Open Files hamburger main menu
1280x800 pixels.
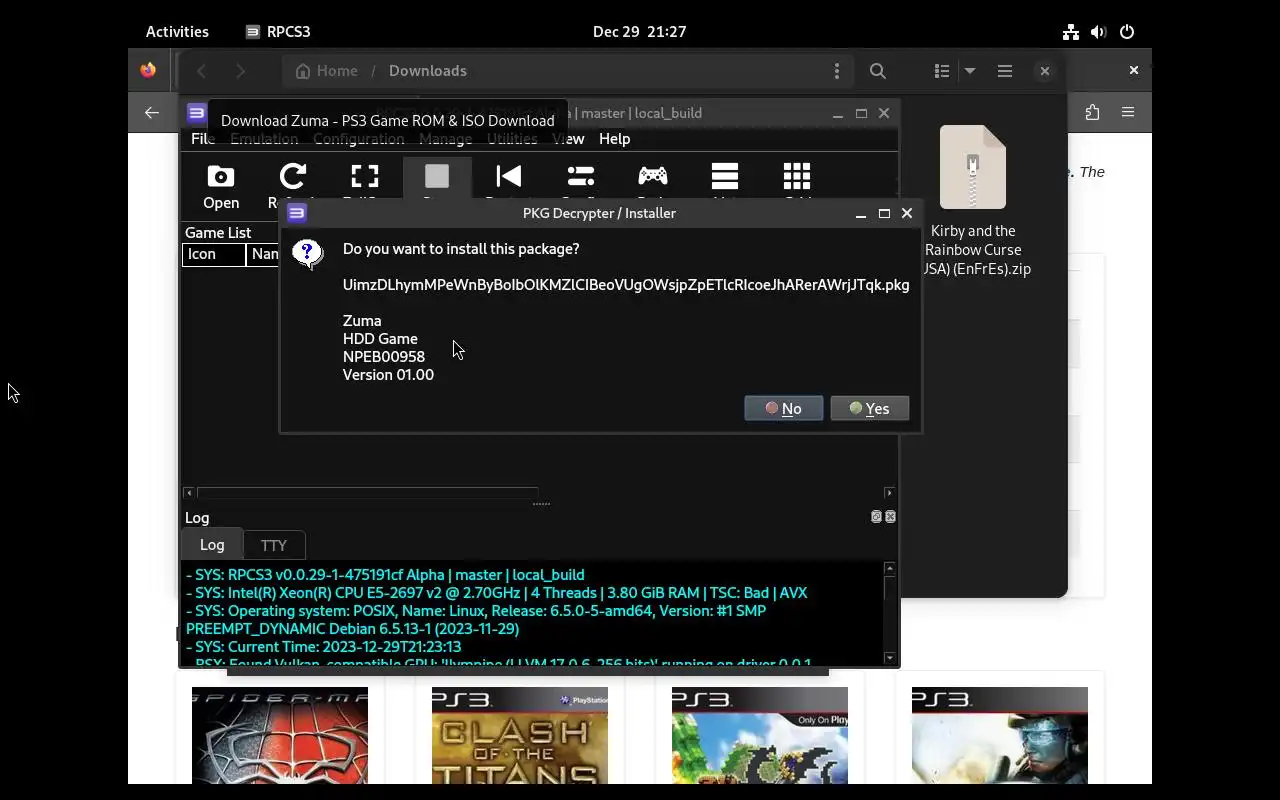(x=1005, y=71)
